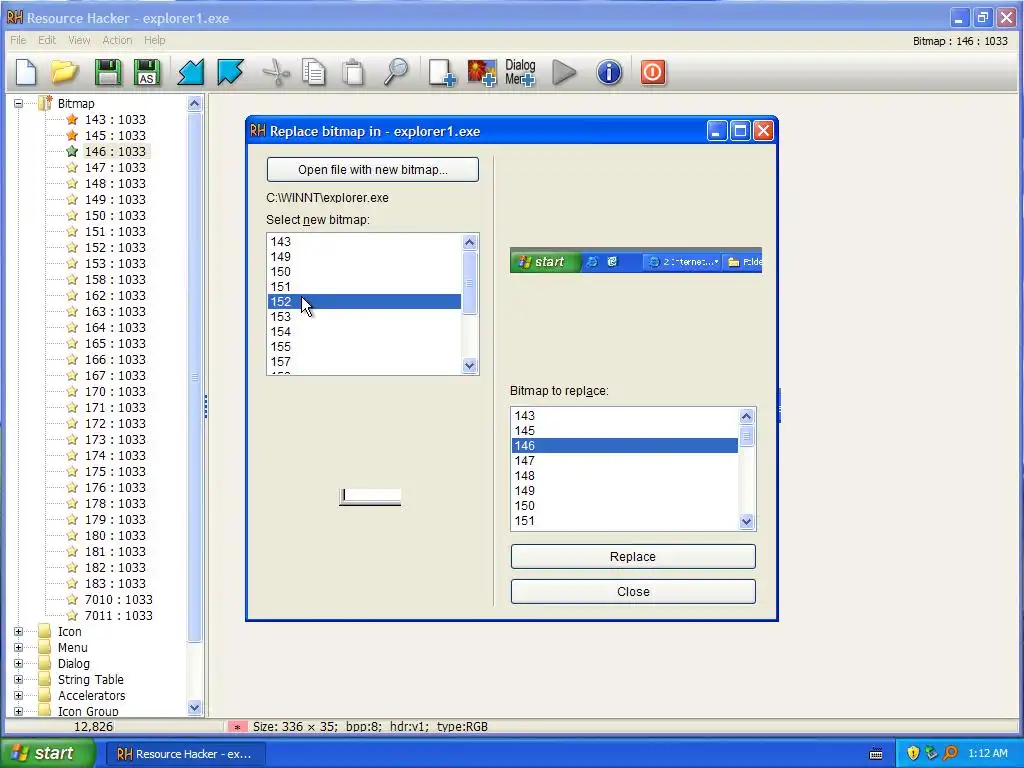Select tree item 7010 : 1033
This screenshot has height=768, width=1024.
tap(118, 600)
